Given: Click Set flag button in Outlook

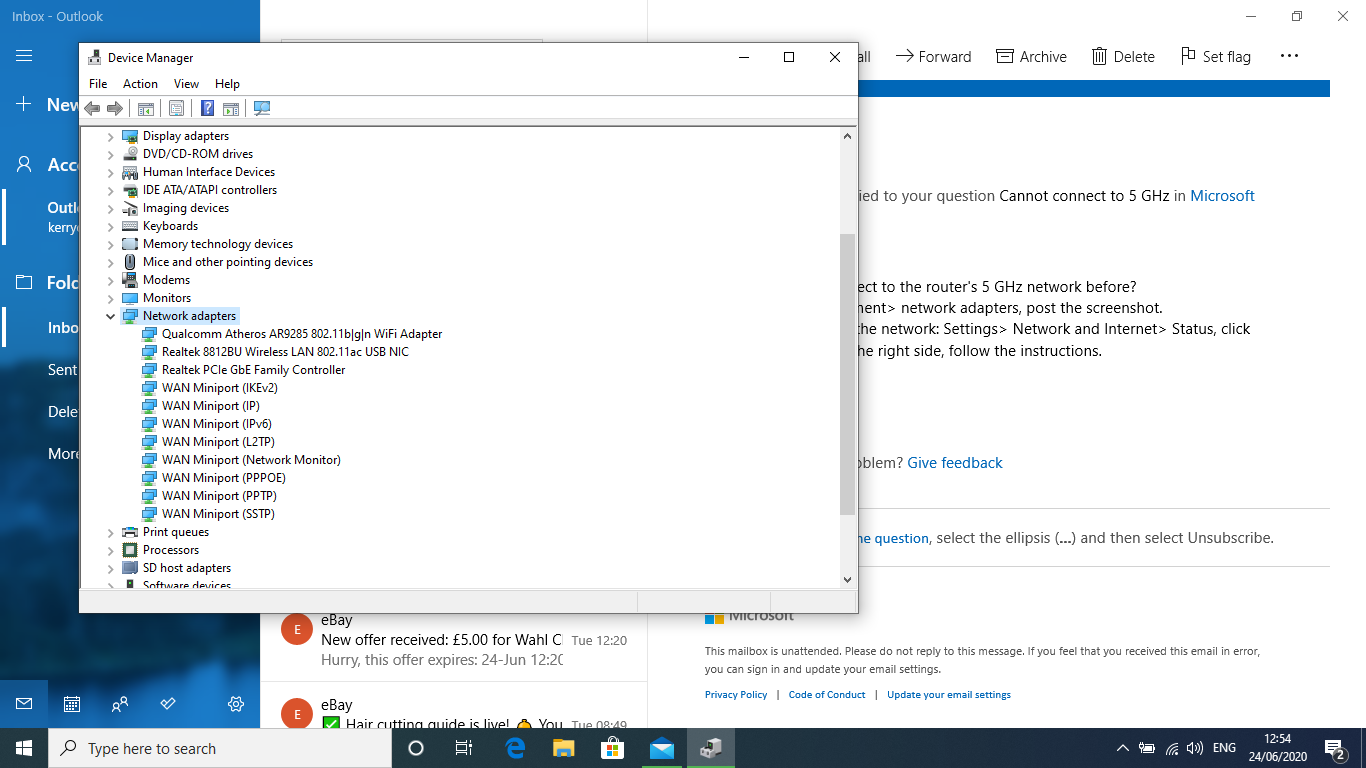Looking at the screenshot, I should click(1216, 56).
